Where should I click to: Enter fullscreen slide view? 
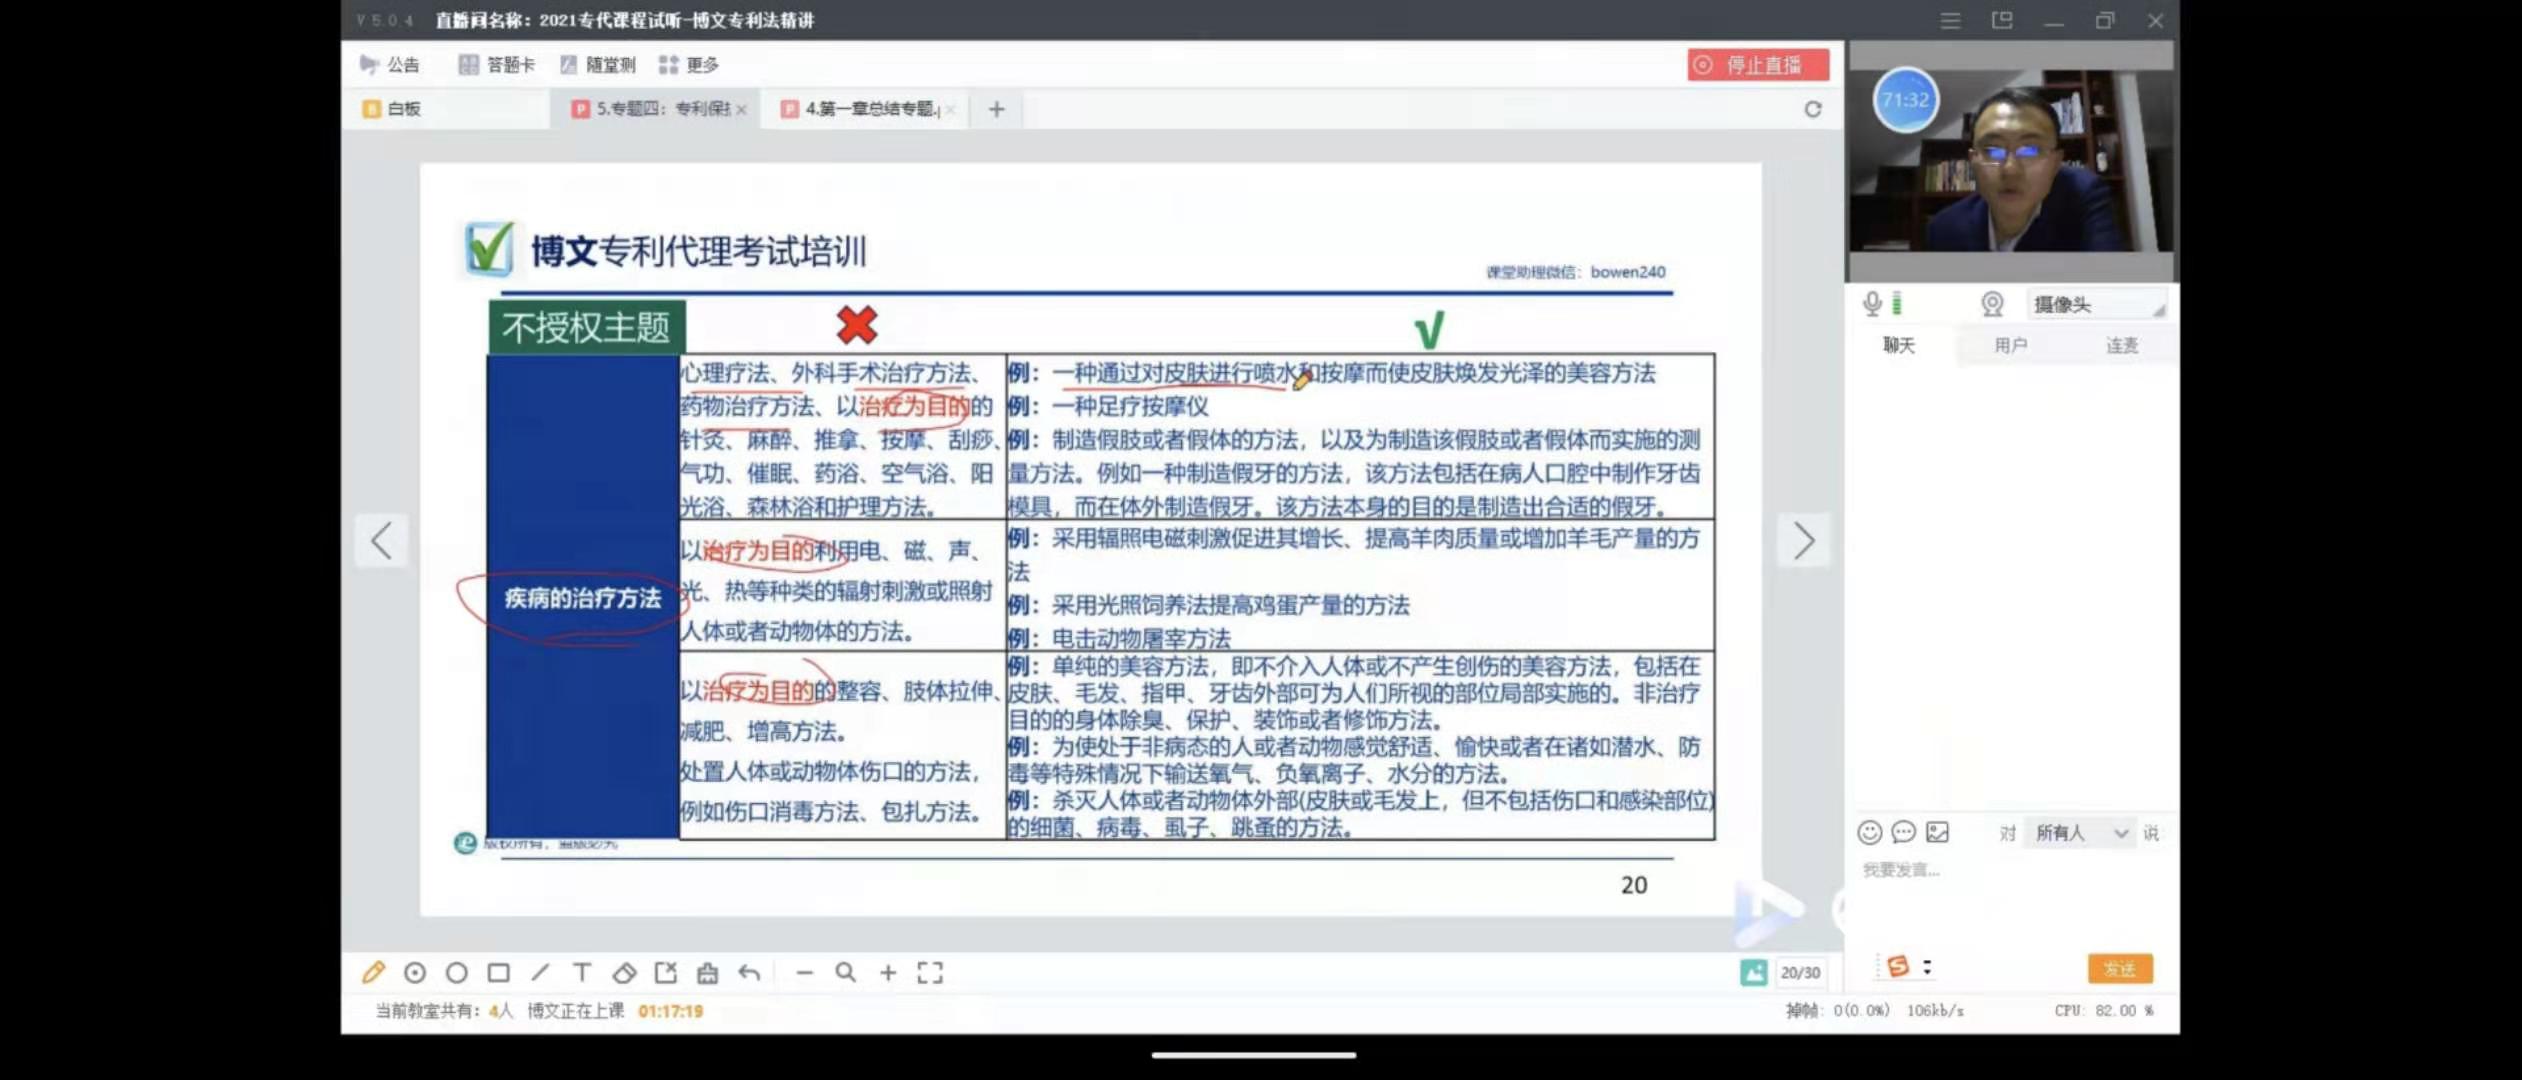click(930, 972)
